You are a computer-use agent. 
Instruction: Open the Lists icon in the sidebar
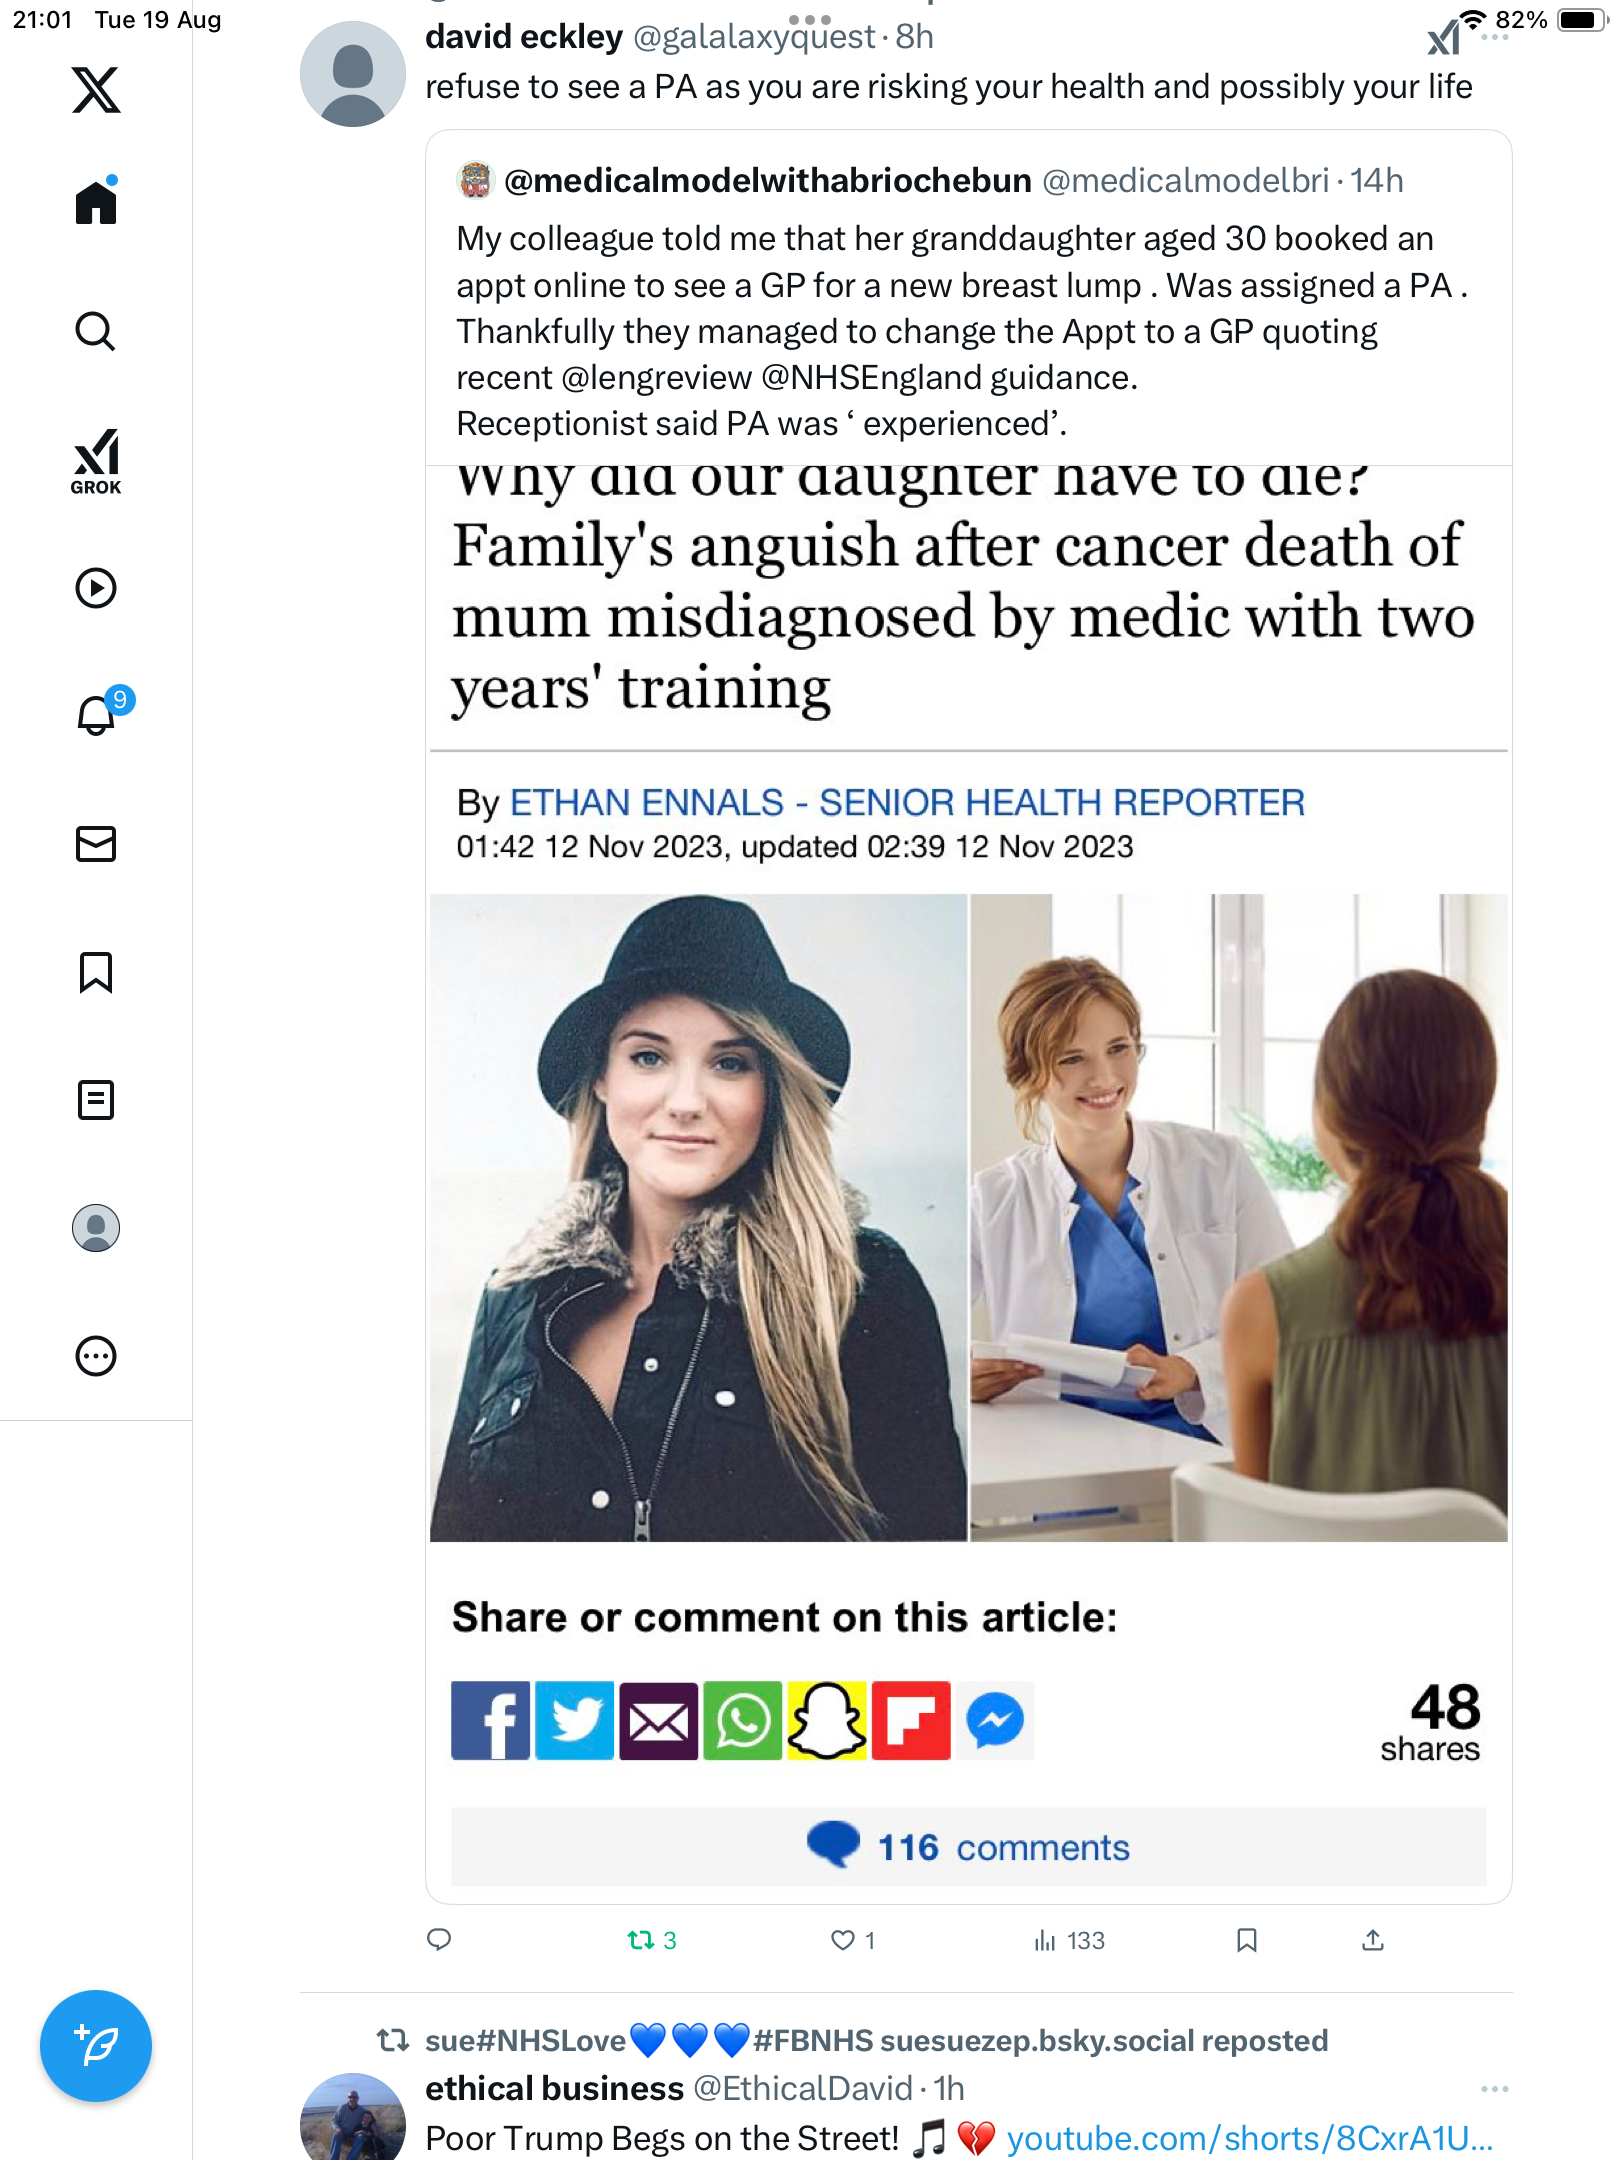coord(96,1100)
